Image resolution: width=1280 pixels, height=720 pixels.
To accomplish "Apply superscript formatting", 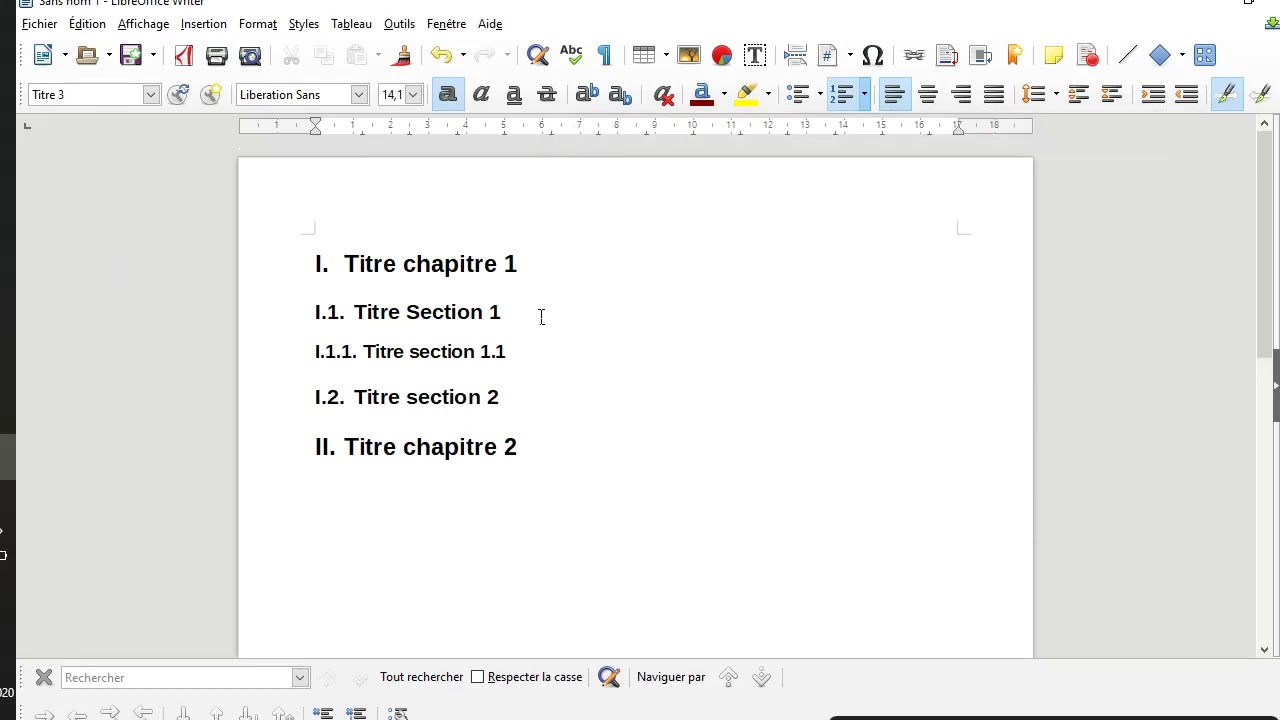I will (587, 95).
